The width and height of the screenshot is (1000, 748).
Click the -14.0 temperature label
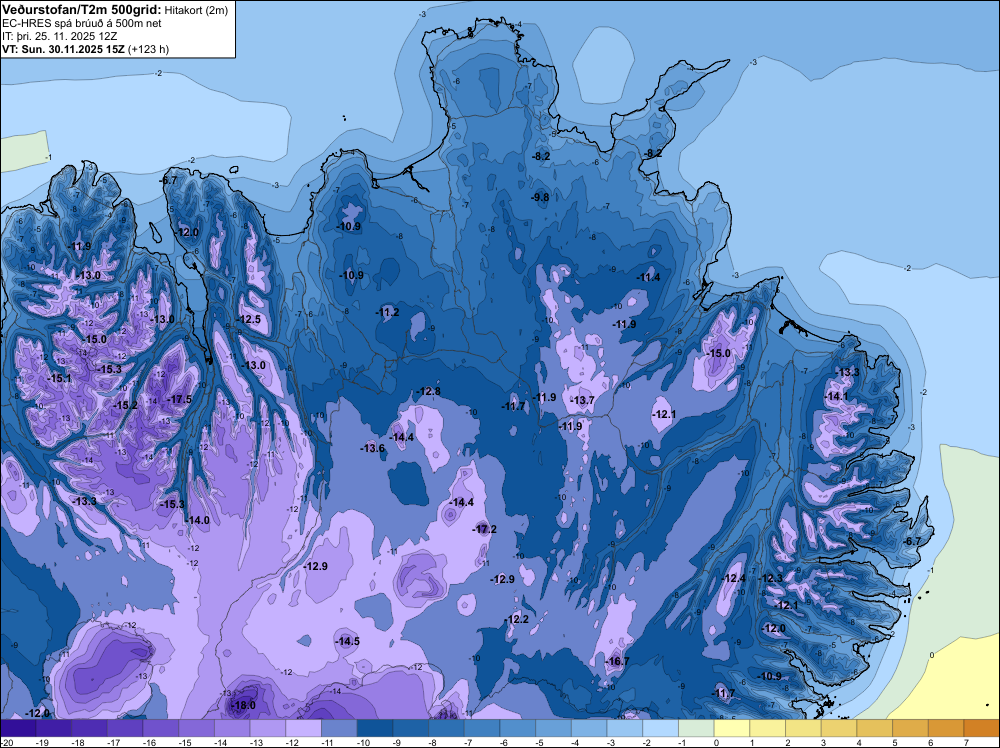click(198, 520)
